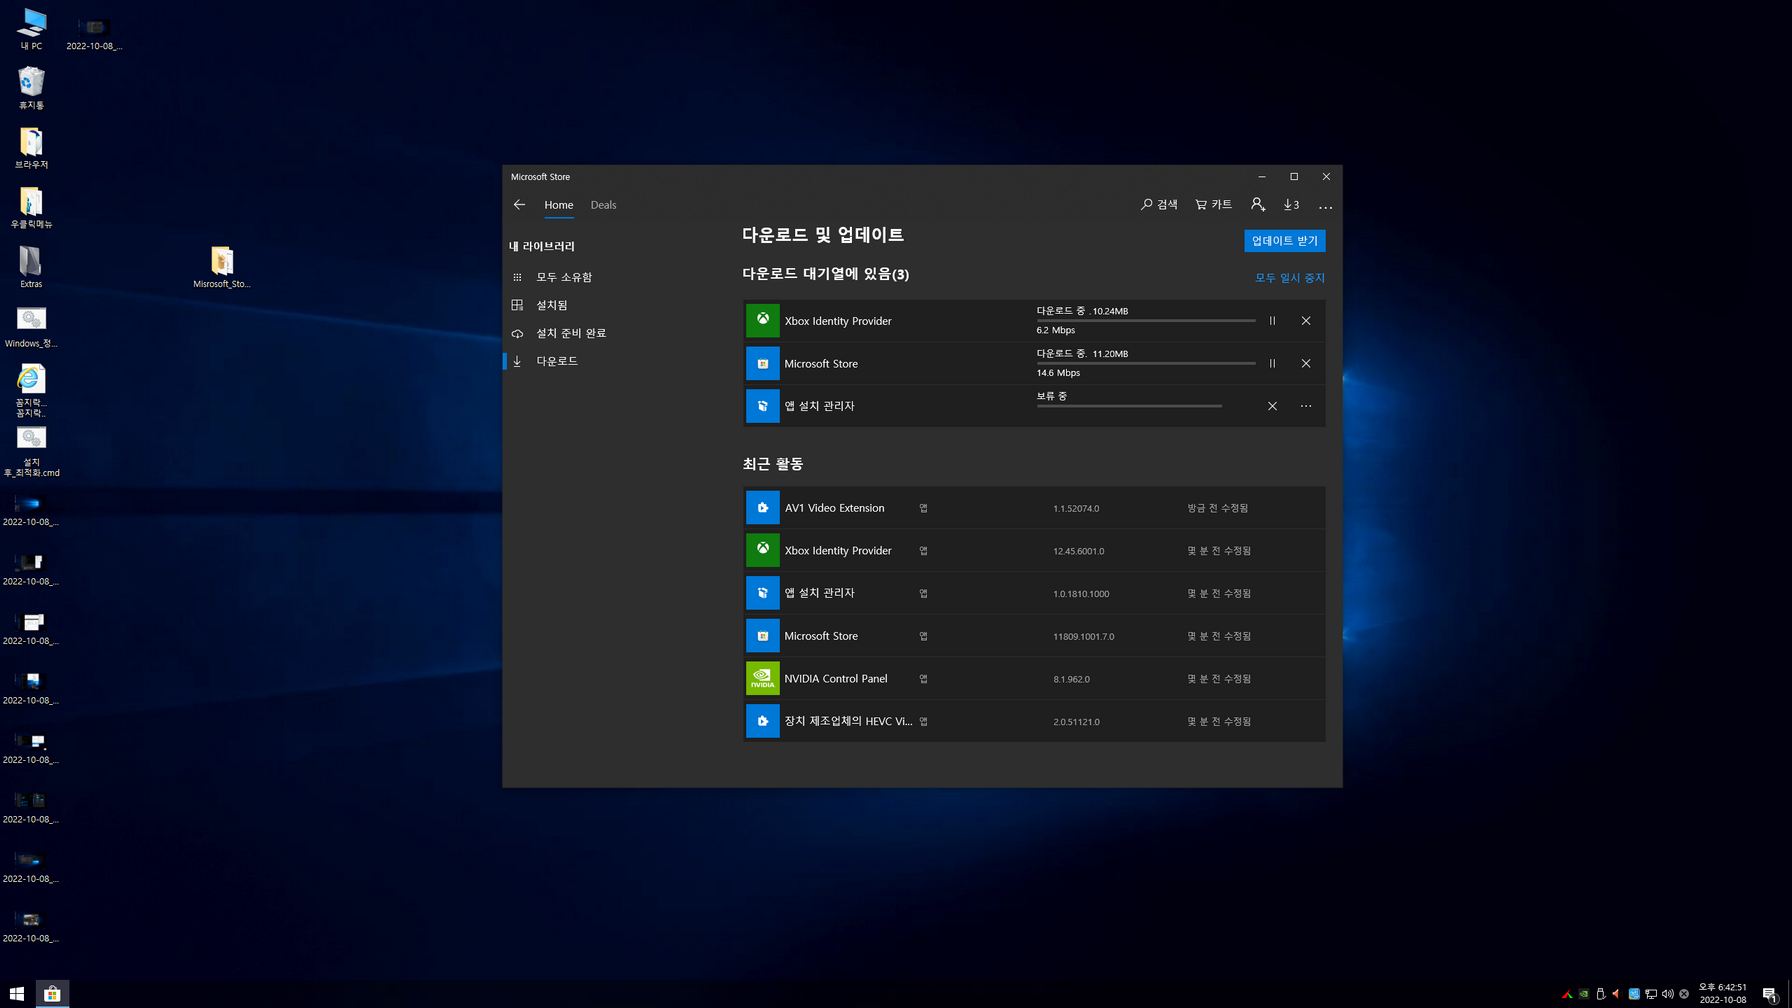Click HEVC Video Extension app icon
Viewport: 1792px width, 1008px height.
pyautogui.click(x=763, y=721)
